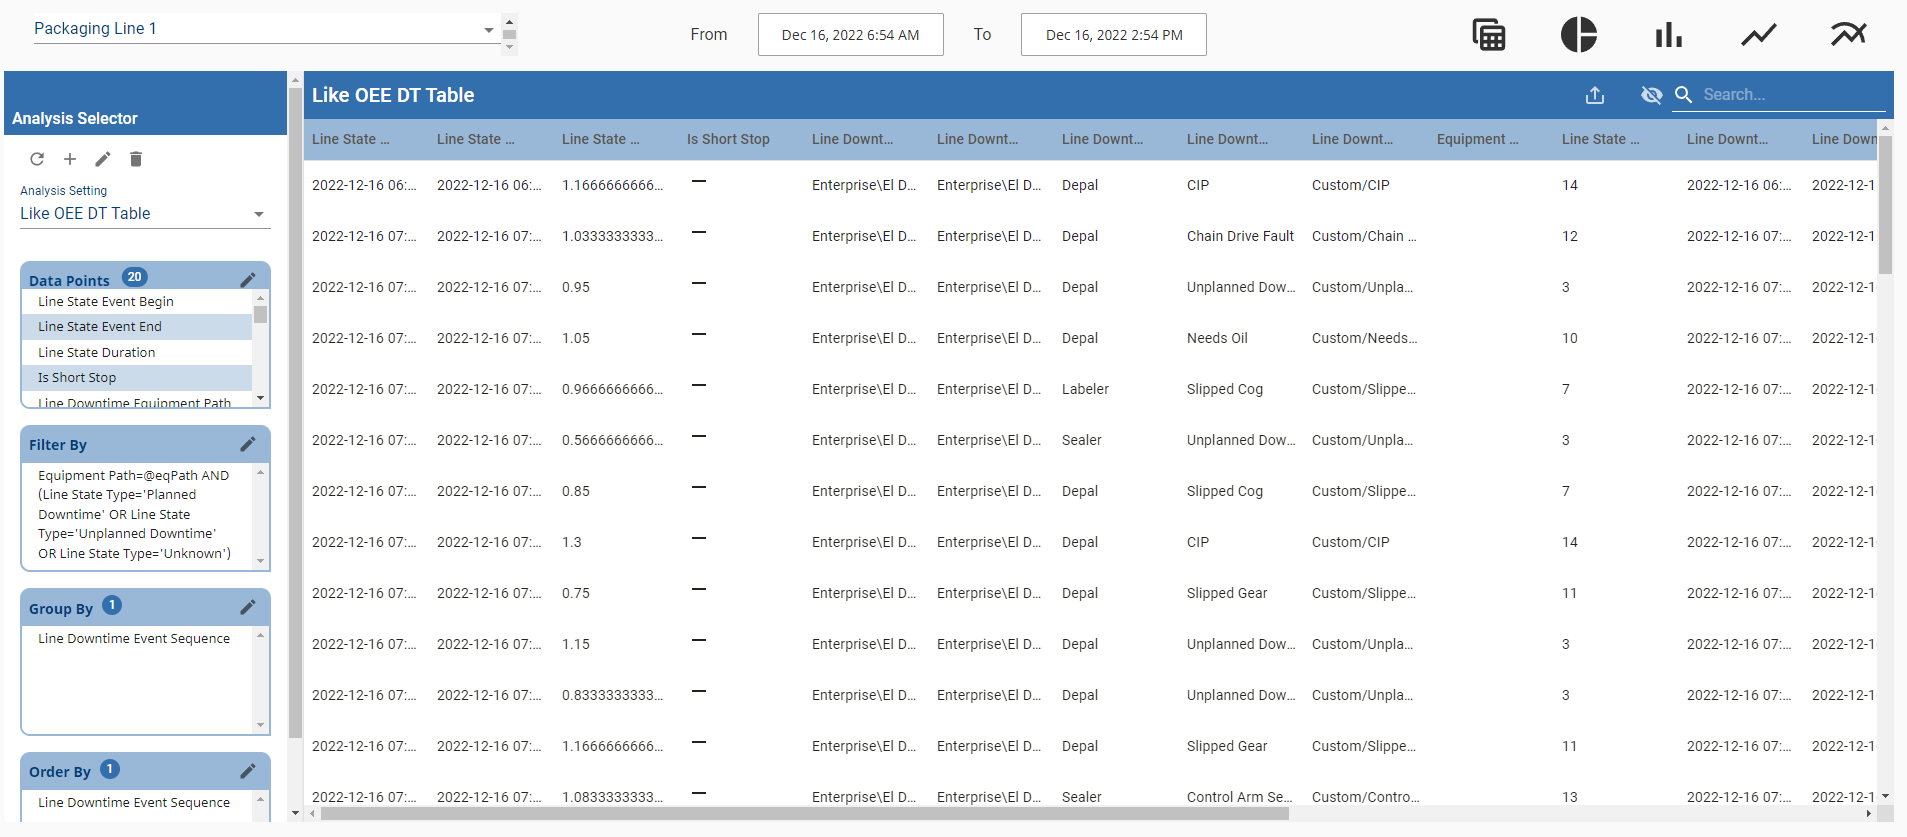This screenshot has width=1907, height=837.
Task: Toggle hidden columns visibility eye icon
Action: [1651, 95]
